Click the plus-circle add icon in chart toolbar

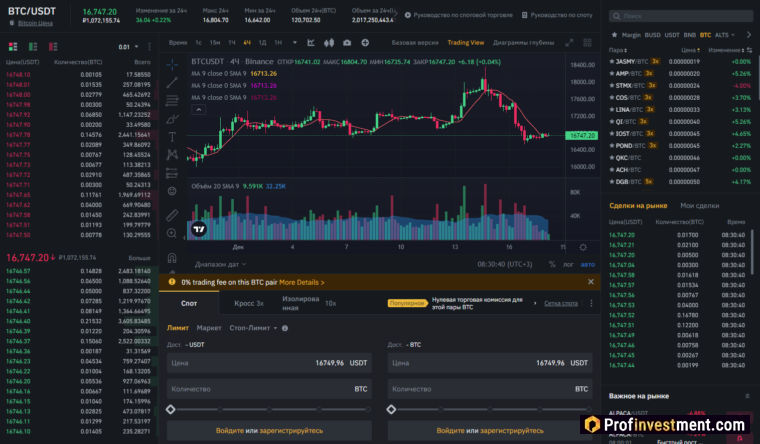(365, 43)
